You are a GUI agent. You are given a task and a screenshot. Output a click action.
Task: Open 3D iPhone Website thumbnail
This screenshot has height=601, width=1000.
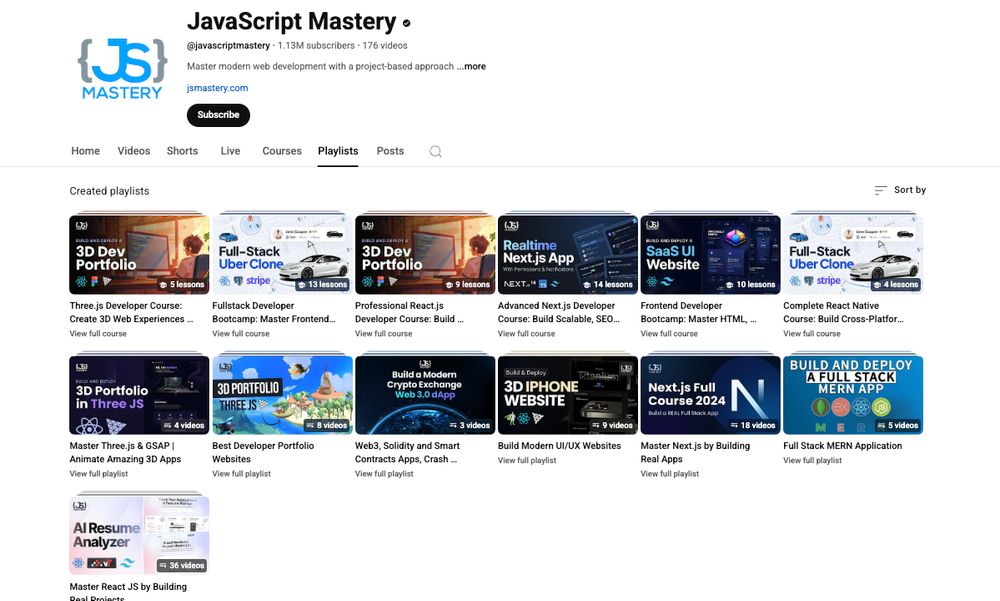[x=568, y=395]
